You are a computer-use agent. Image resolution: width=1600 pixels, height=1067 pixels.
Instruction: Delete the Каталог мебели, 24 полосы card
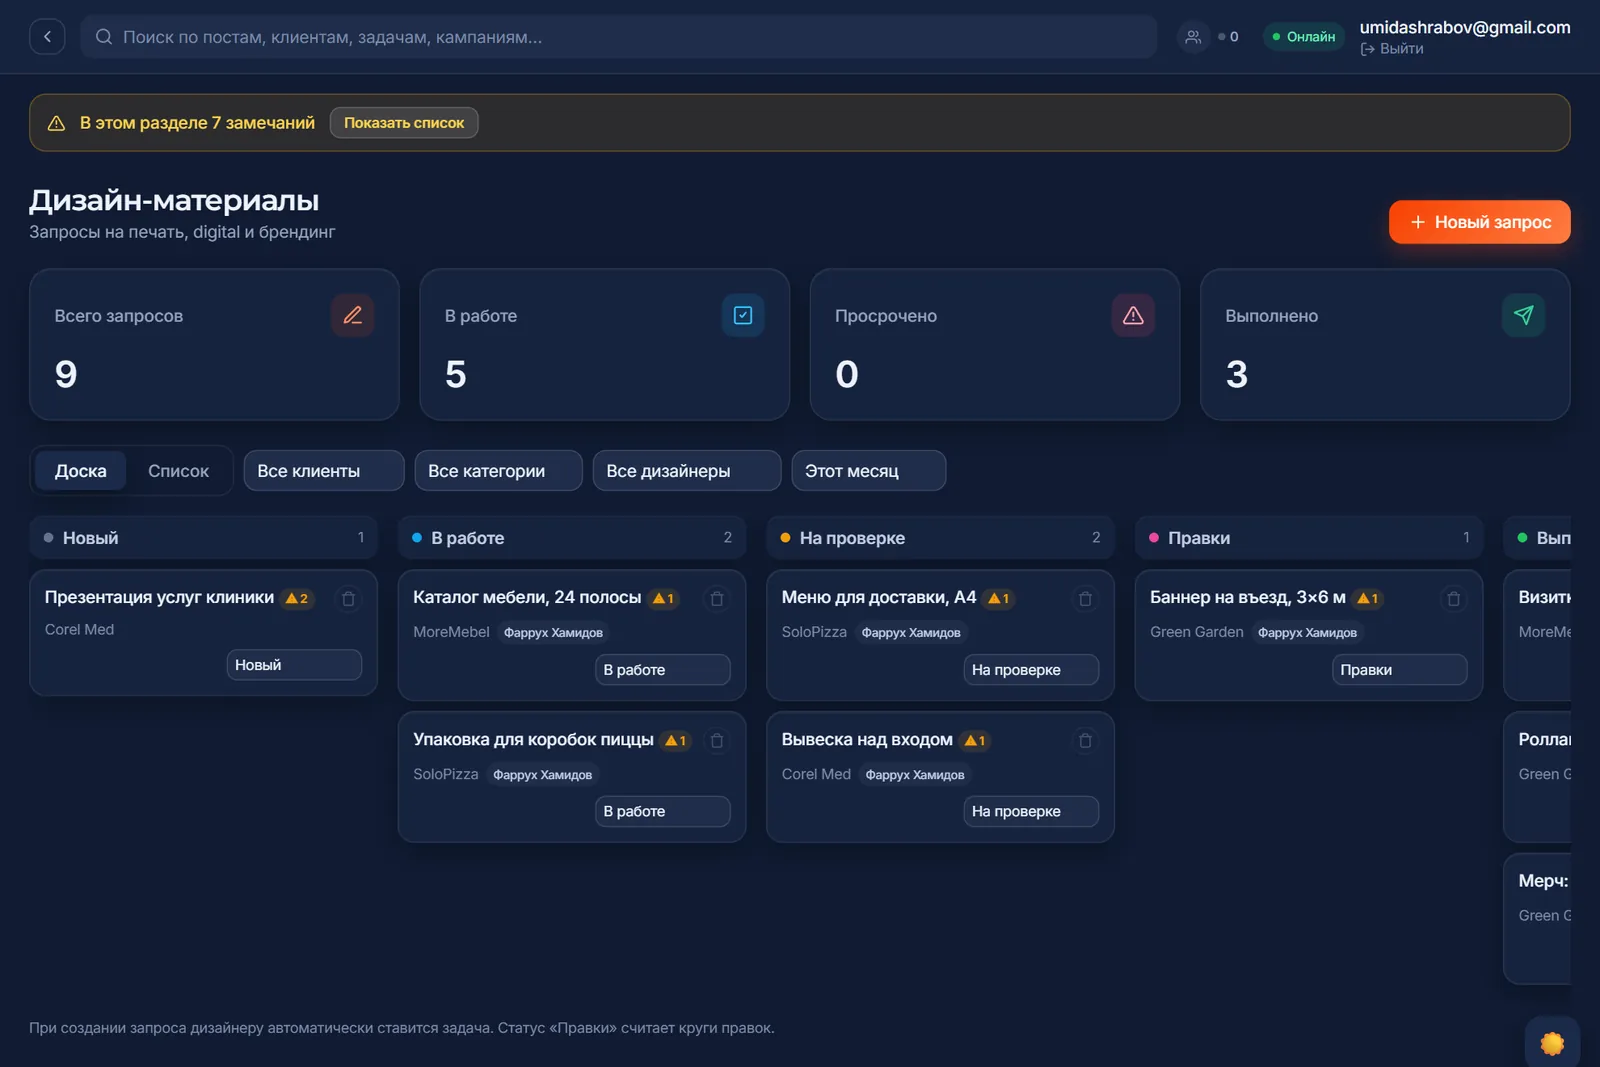pos(717,599)
